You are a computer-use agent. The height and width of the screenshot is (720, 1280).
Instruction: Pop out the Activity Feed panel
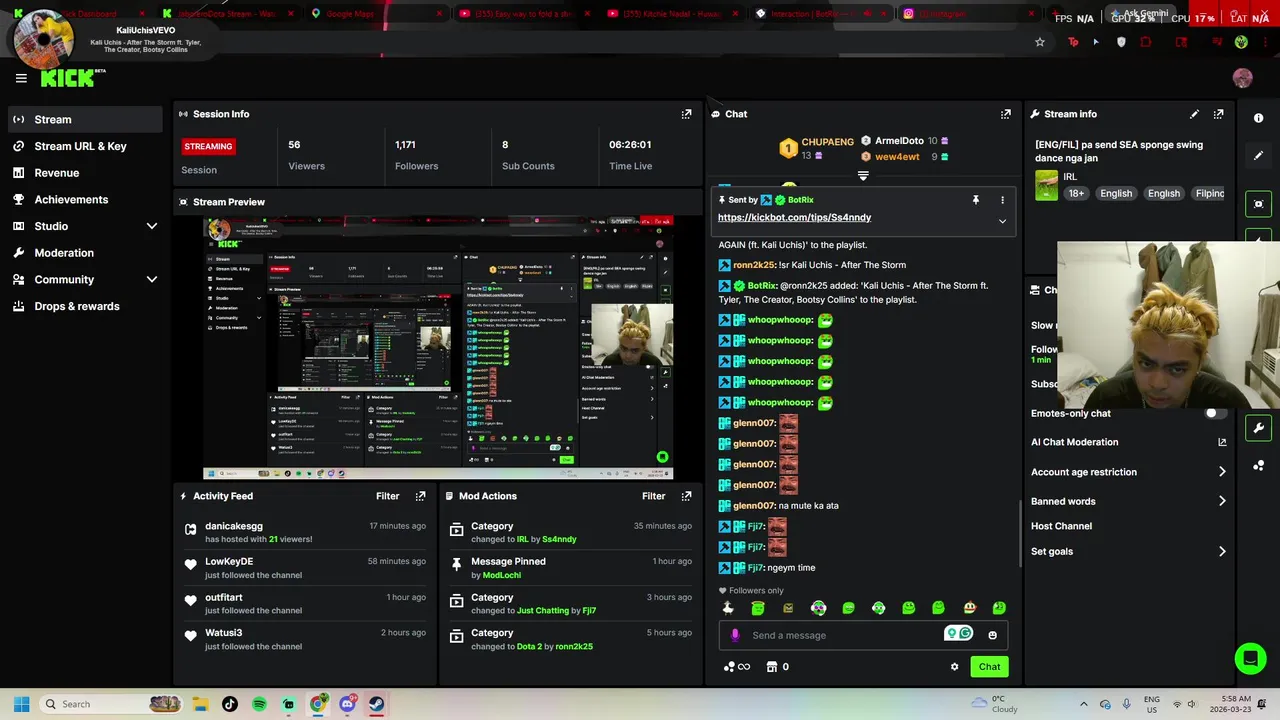420,496
